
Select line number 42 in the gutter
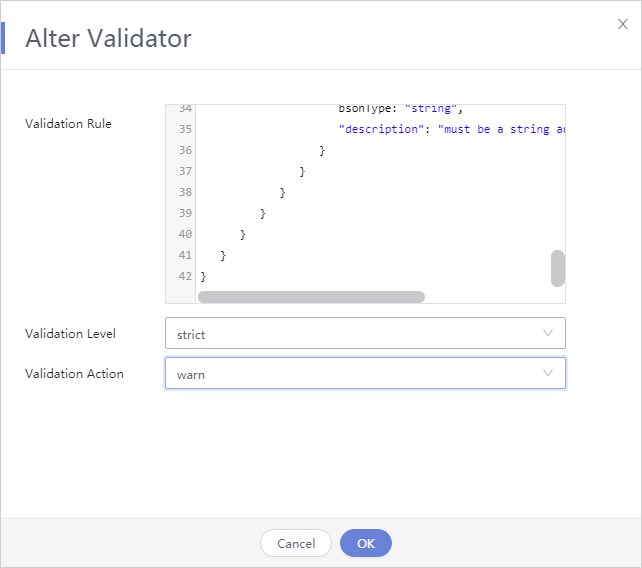(185, 276)
